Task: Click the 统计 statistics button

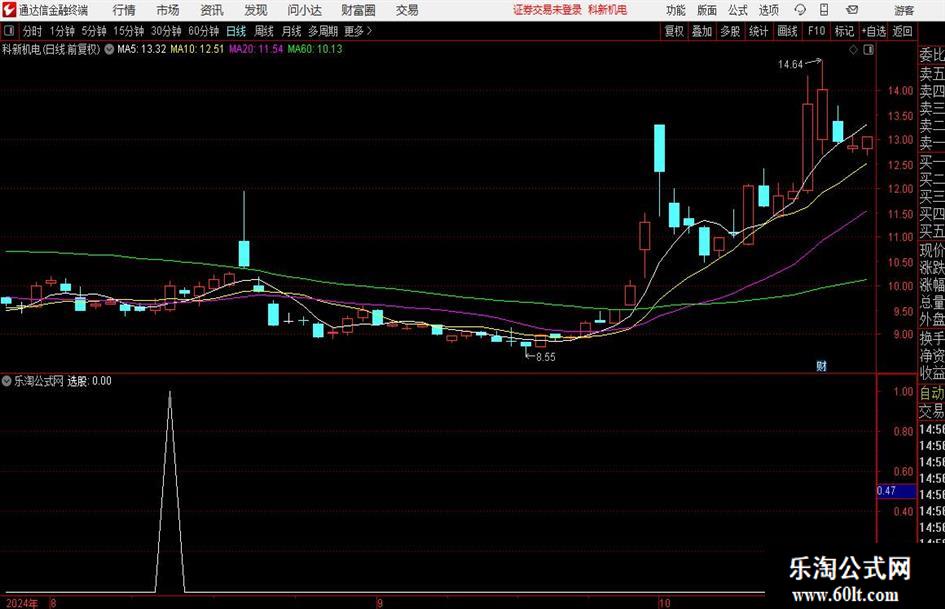Action: pyautogui.click(x=758, y=31)
